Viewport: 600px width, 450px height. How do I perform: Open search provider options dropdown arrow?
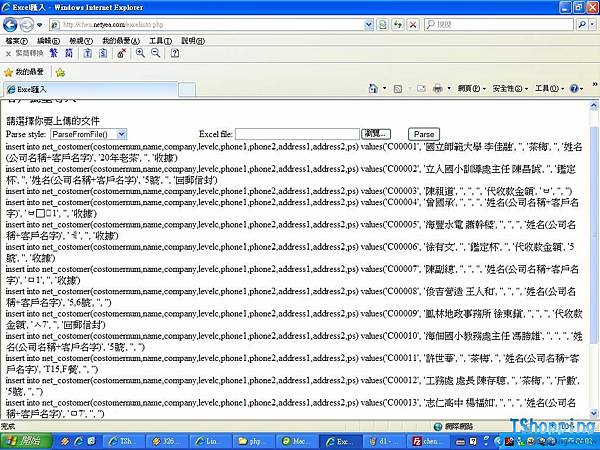pos(592,25)
